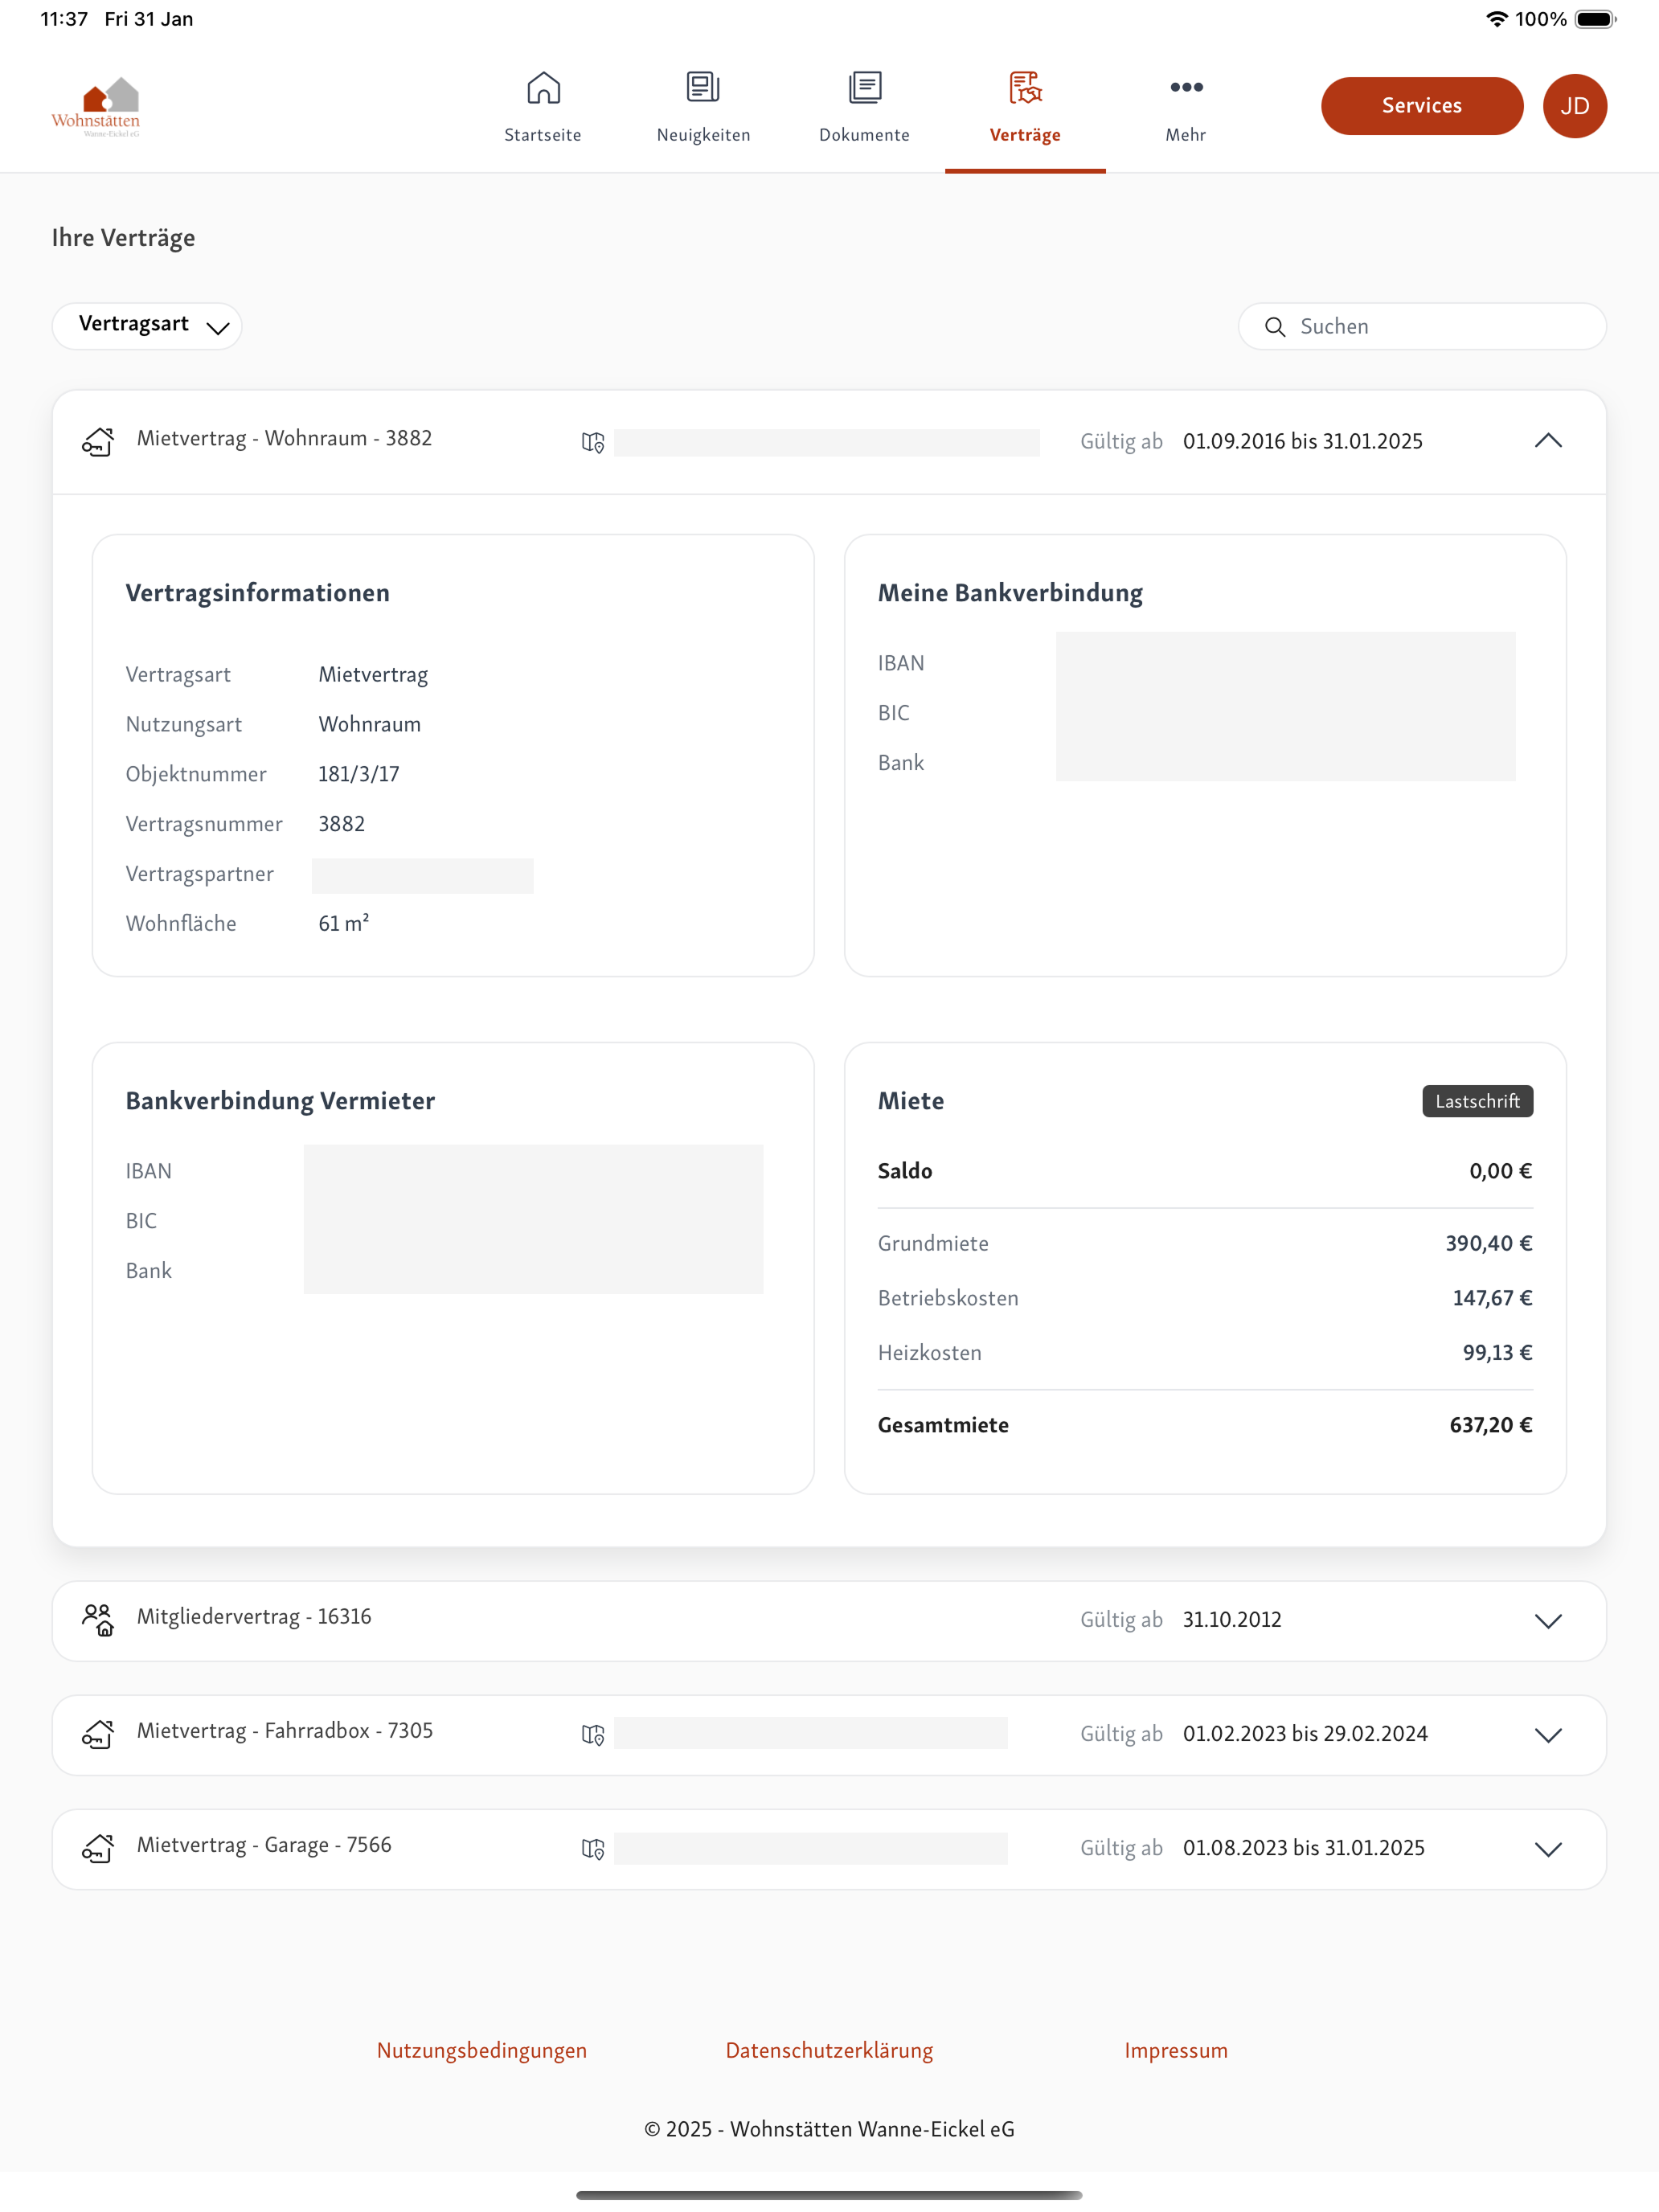Go to Startseite tab

(x=543, y=106)
